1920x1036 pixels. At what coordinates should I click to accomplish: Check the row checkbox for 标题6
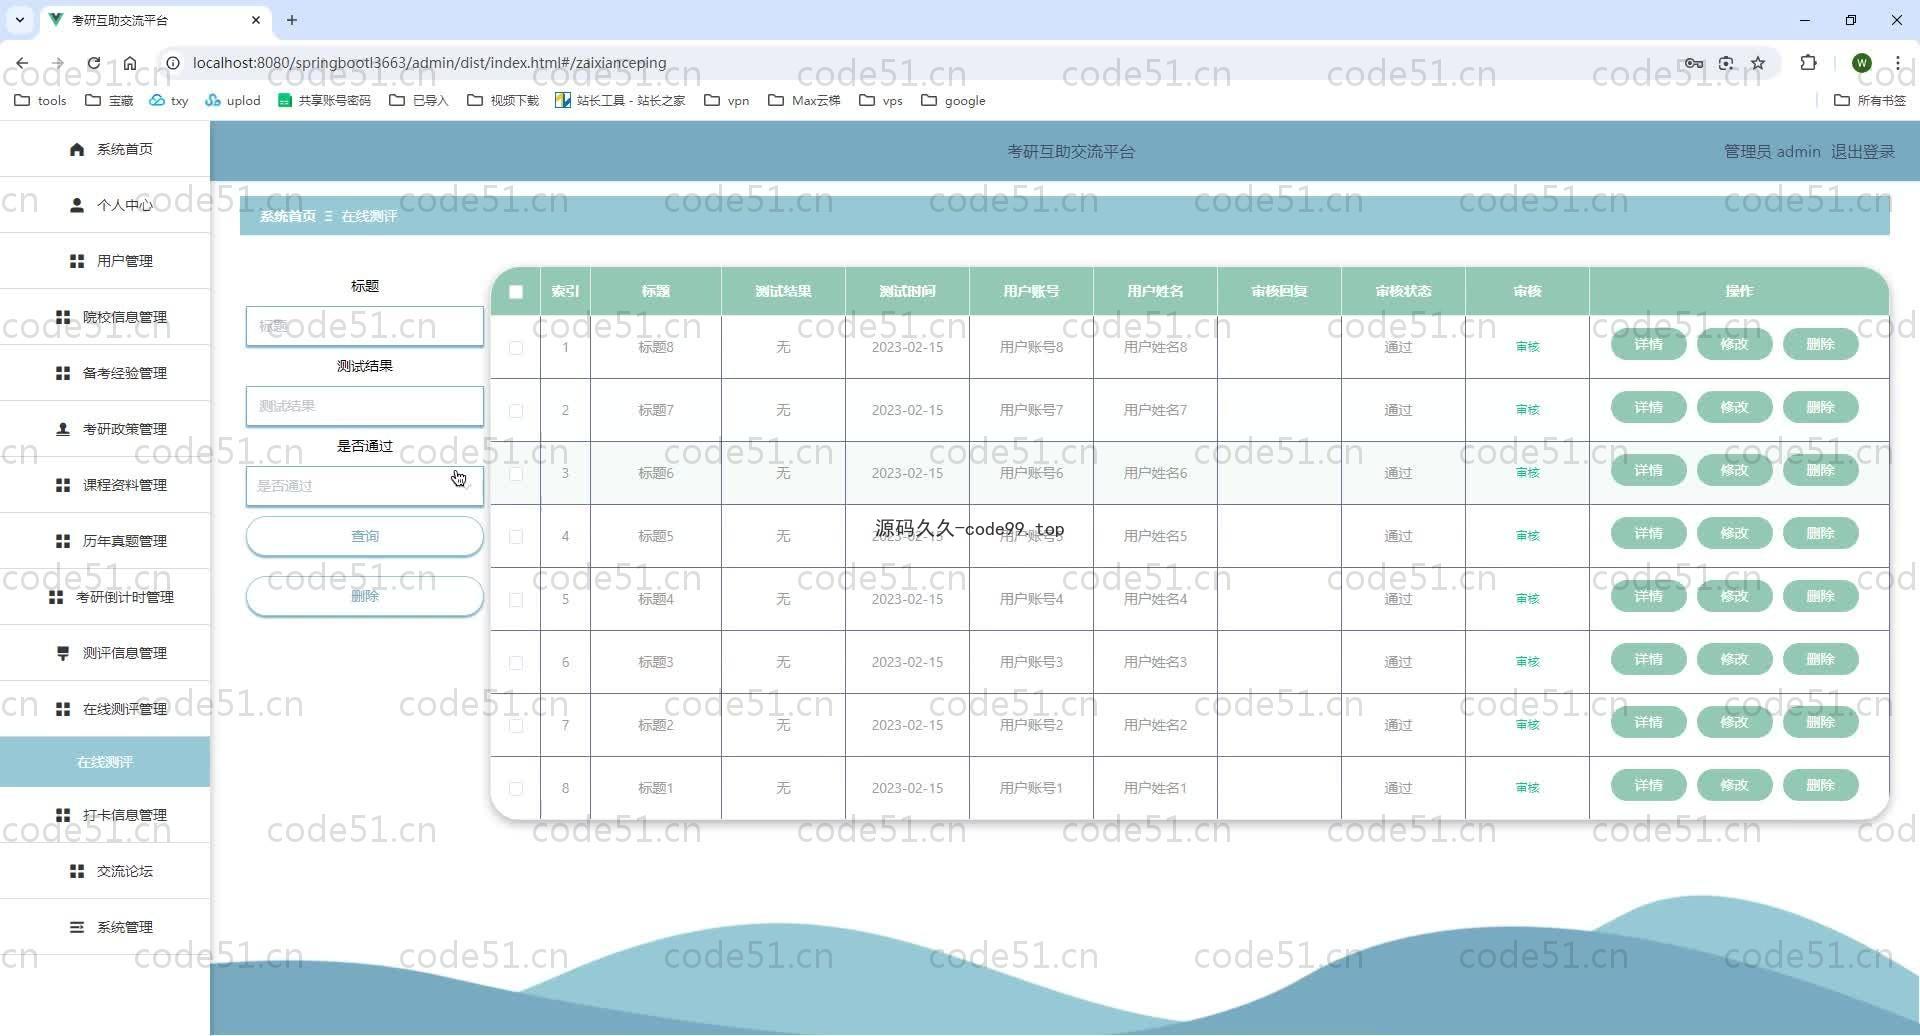516,474
